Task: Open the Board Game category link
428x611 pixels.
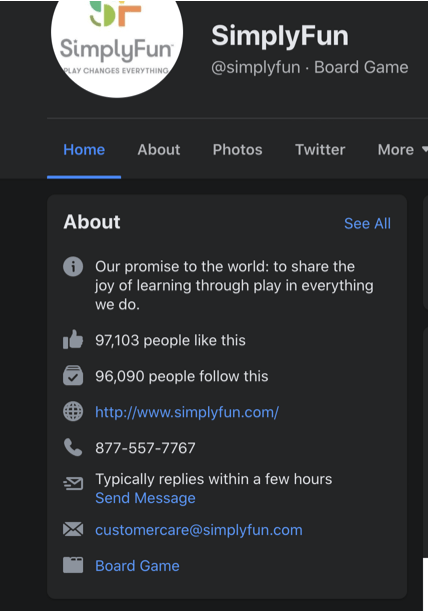Action: [137, 566]
